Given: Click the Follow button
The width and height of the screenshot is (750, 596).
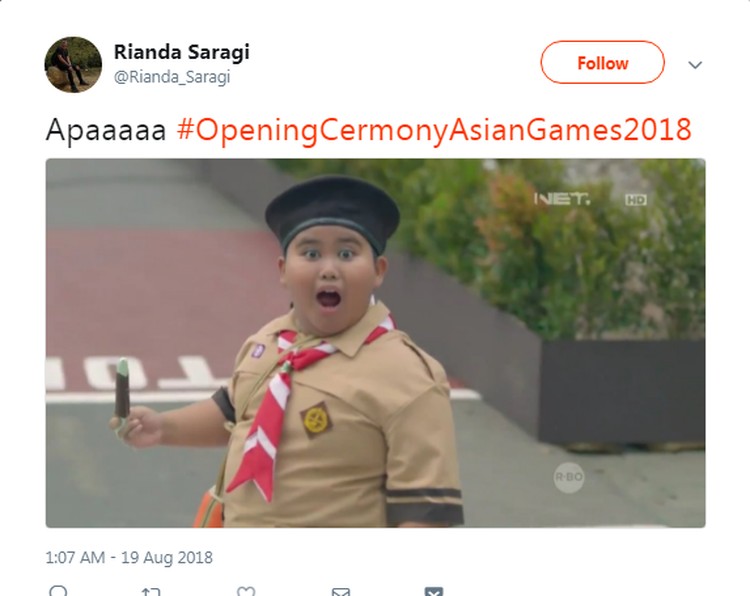Looking at the screenshot, I should 602,62.
